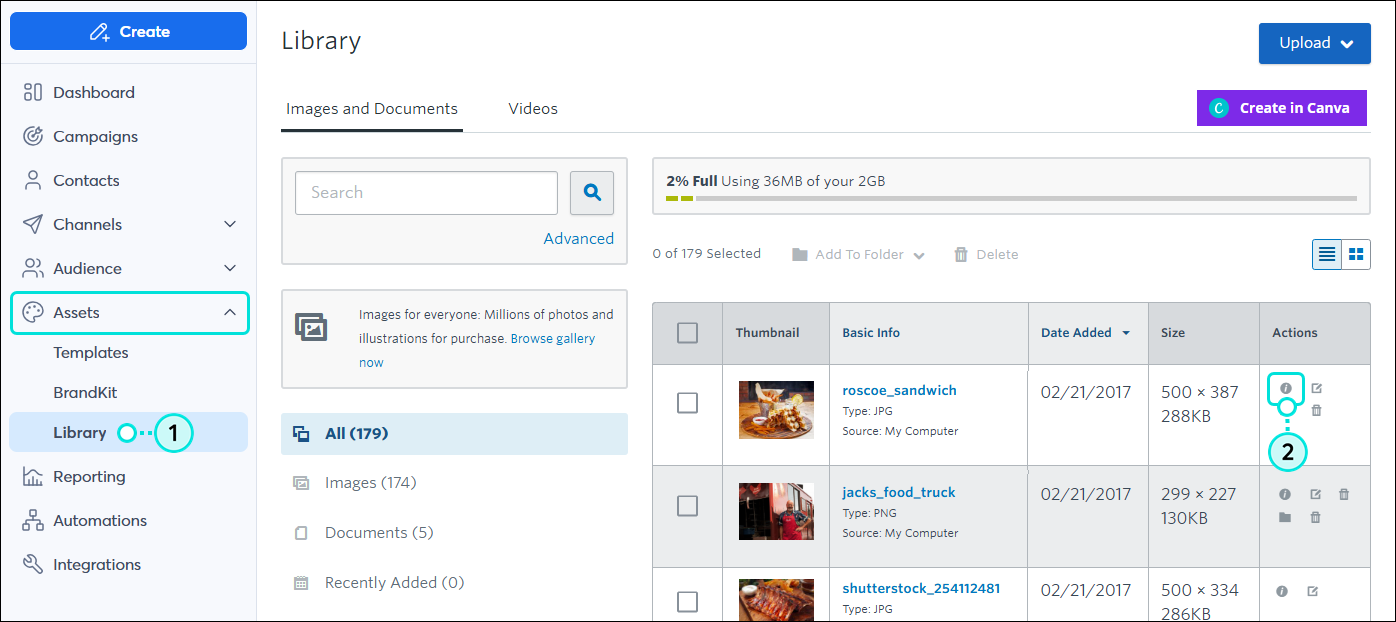Switch to grid view layout

1356,254
